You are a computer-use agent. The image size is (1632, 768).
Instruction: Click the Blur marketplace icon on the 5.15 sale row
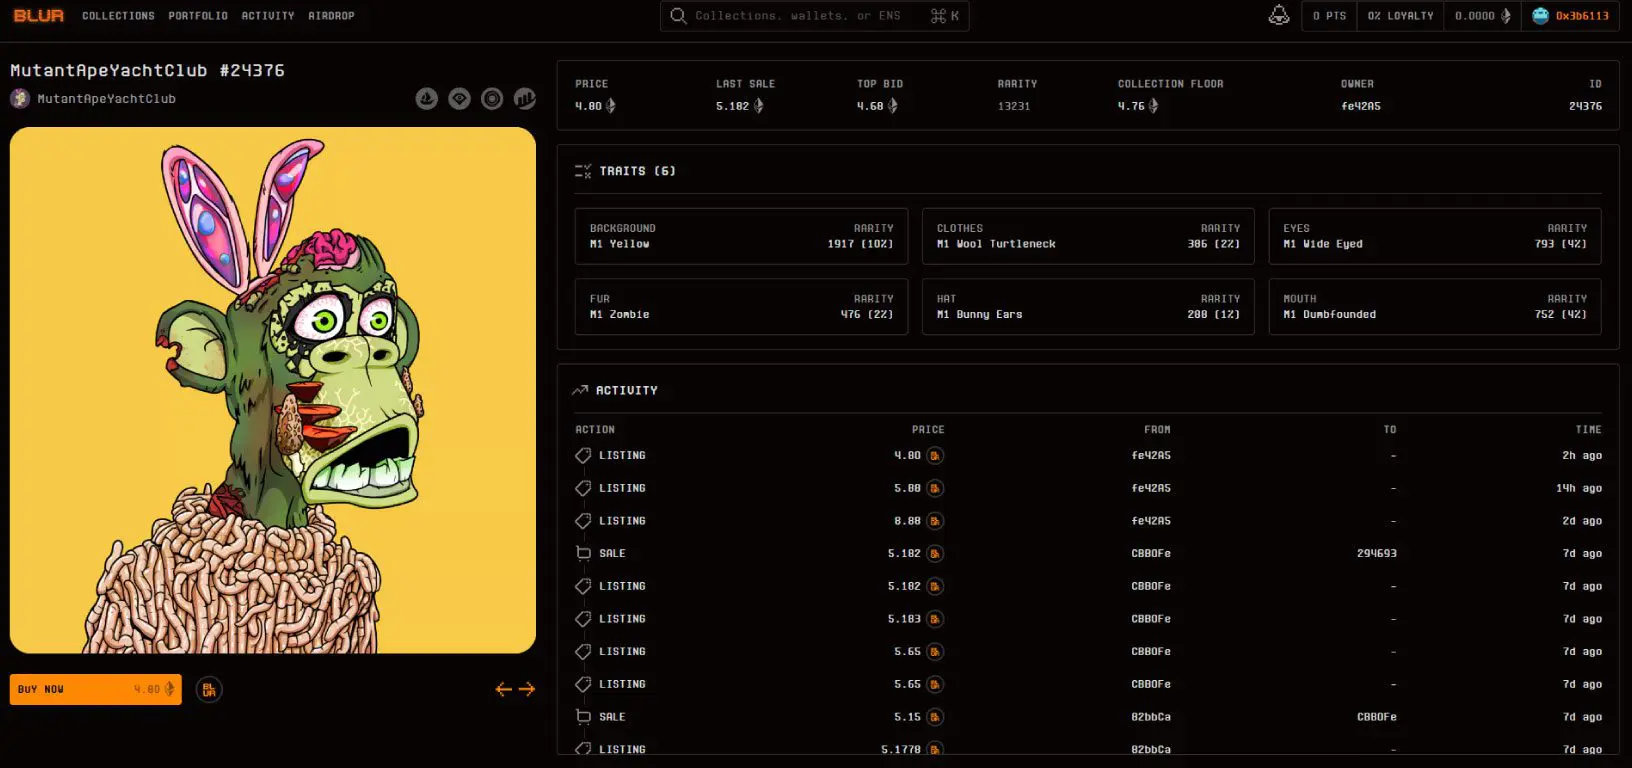[935, 717]
